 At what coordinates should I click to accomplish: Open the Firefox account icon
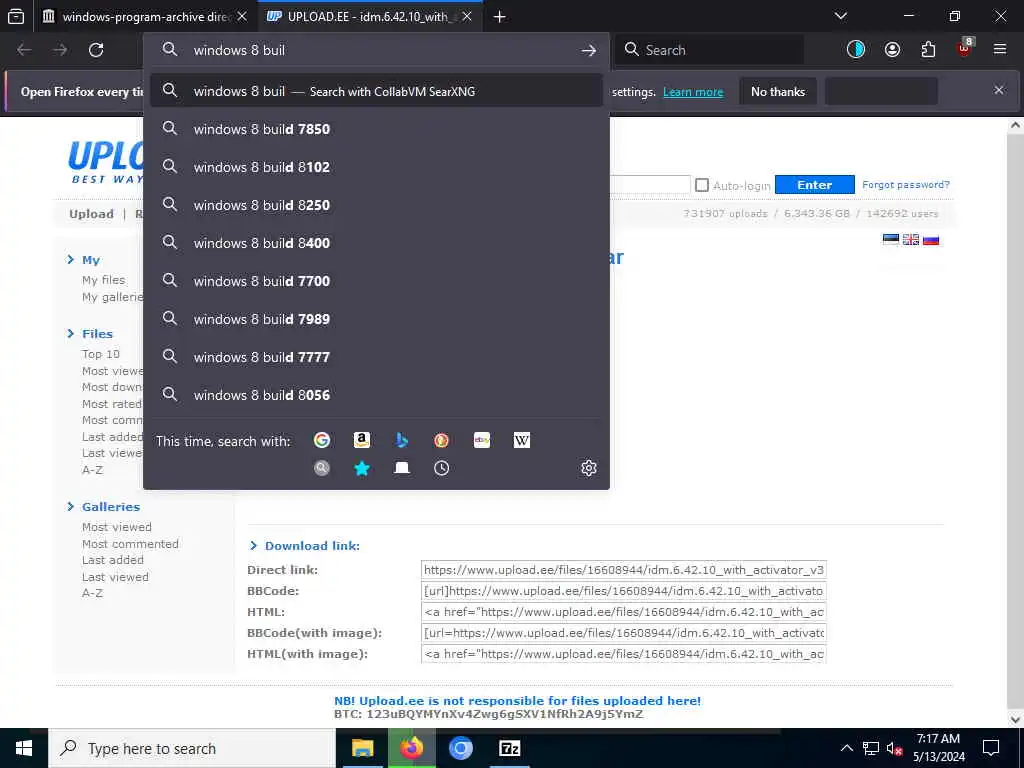(x=892, y=50)
